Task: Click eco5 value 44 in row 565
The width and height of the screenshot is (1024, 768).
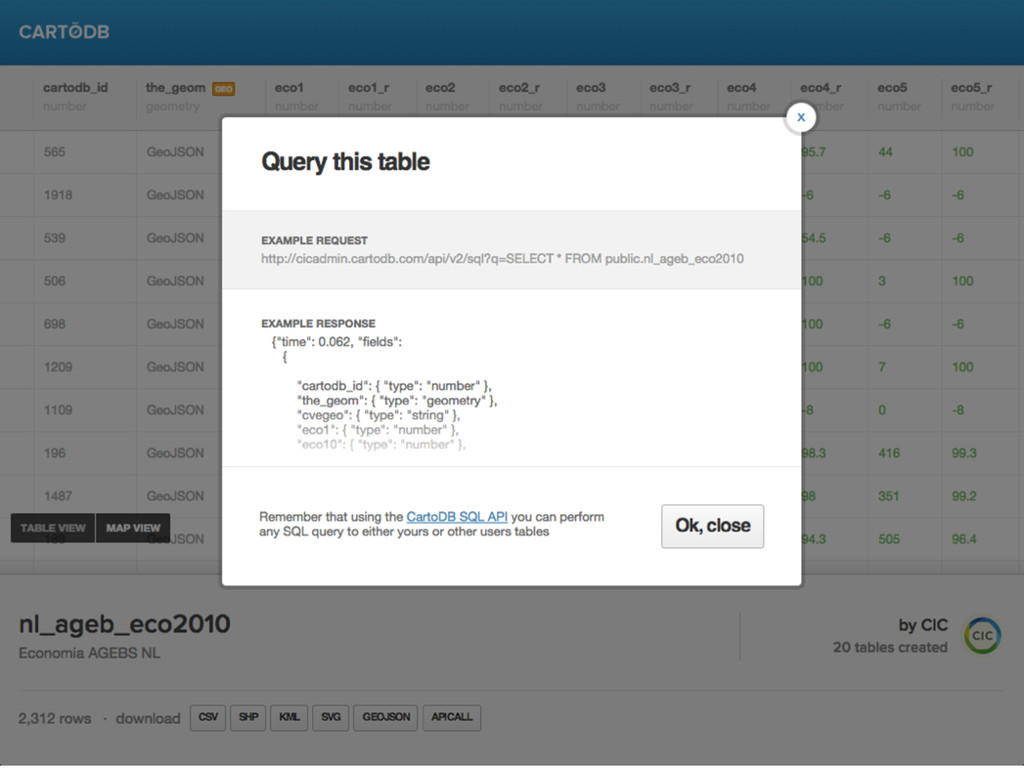Action: tap(886, 152)
